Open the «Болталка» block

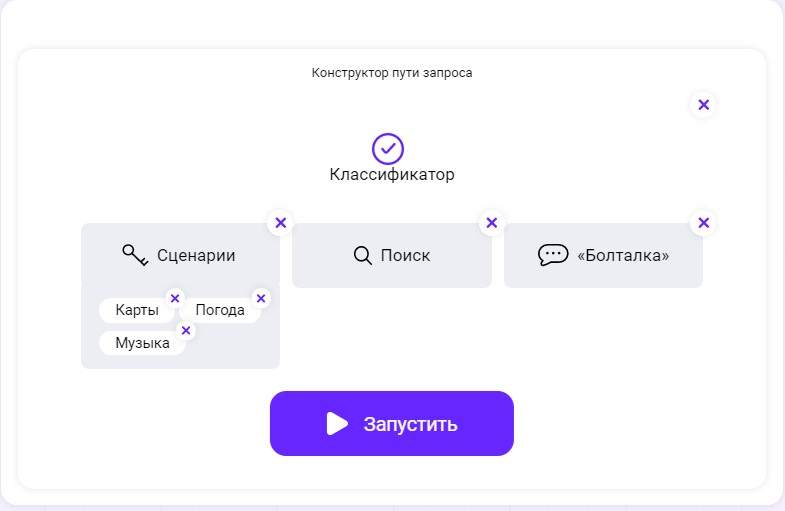(x=623, y=256)
